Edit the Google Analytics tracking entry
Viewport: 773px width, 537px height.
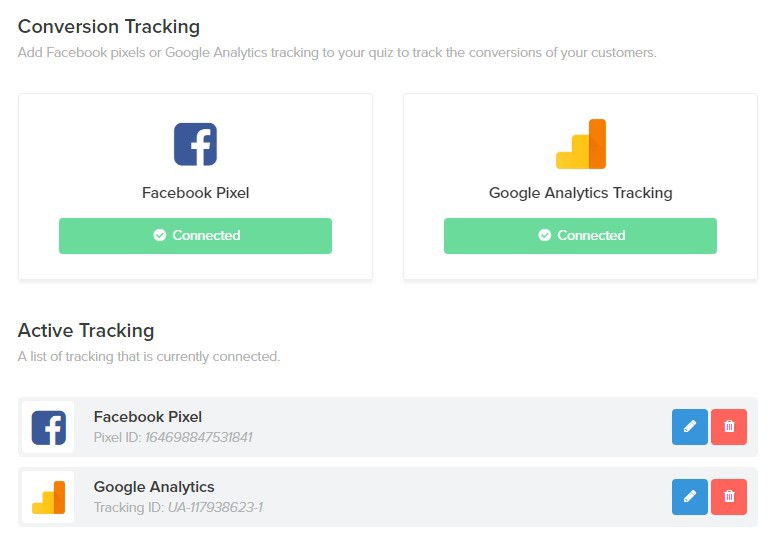pyautogui.click(x=690, y=497)
